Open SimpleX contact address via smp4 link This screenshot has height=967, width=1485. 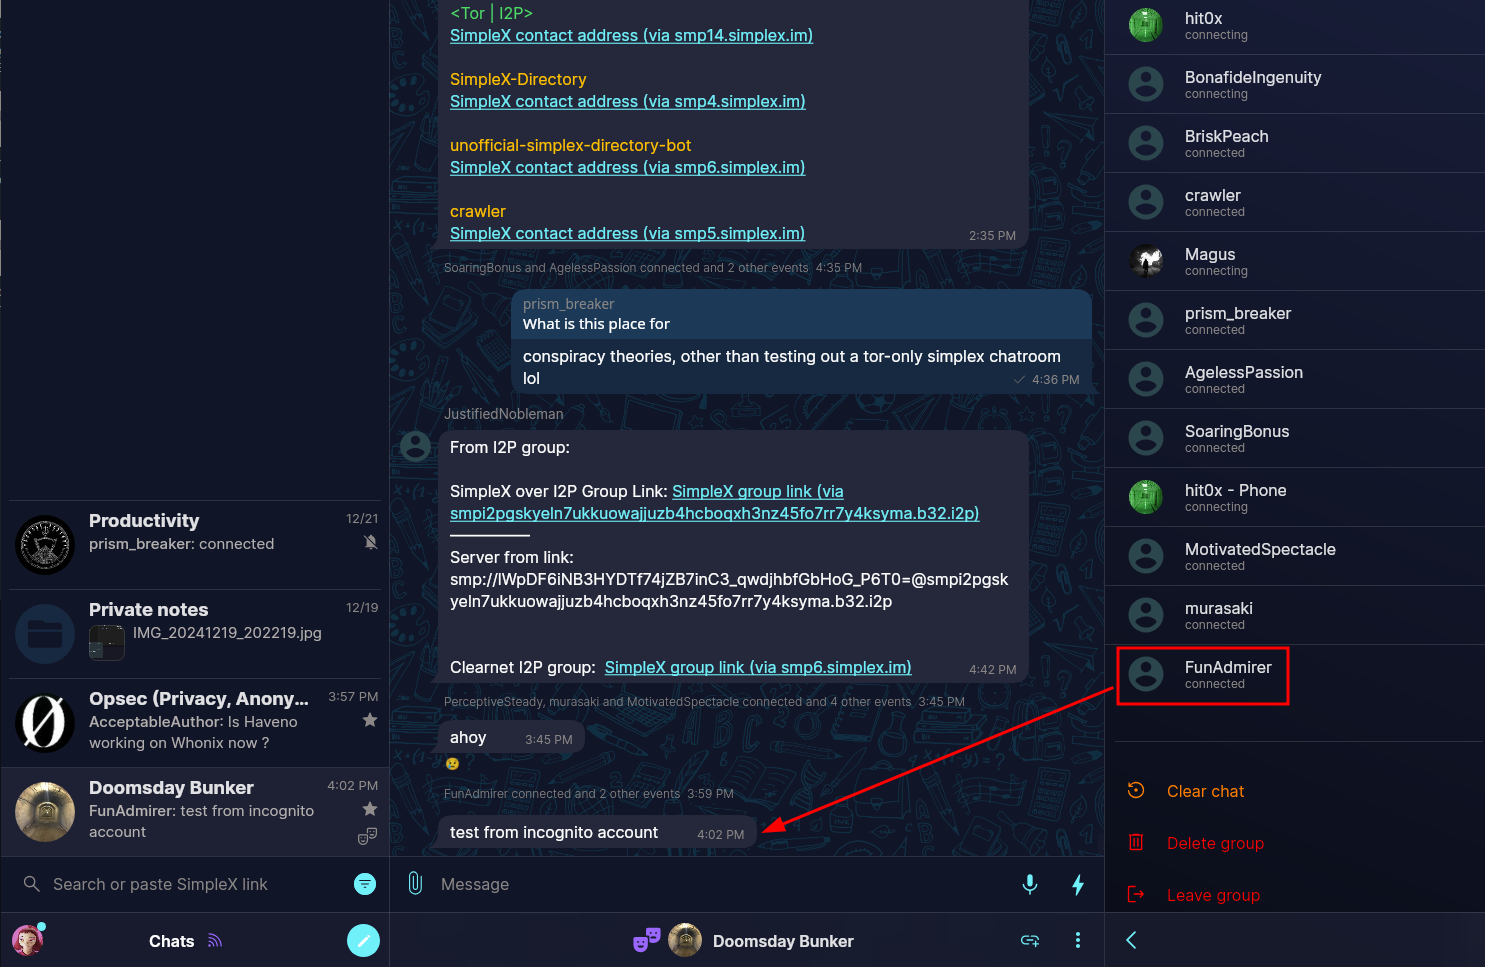pos(627,101)
